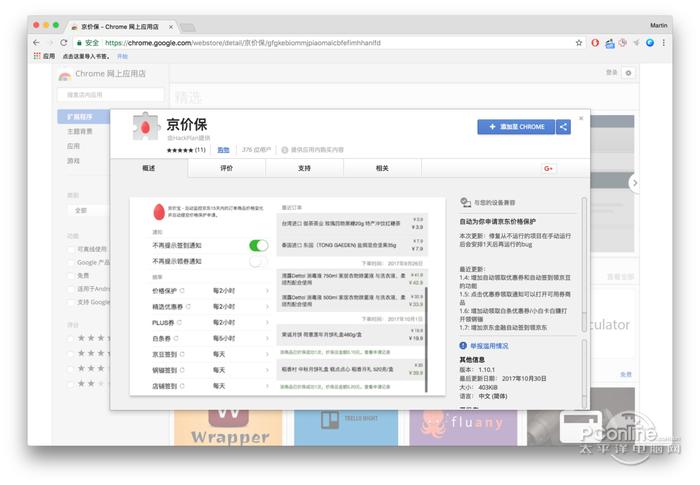Open the web store settings gear
The width and height of the screenshot is (700, 485).
click(x=629, y=73)
